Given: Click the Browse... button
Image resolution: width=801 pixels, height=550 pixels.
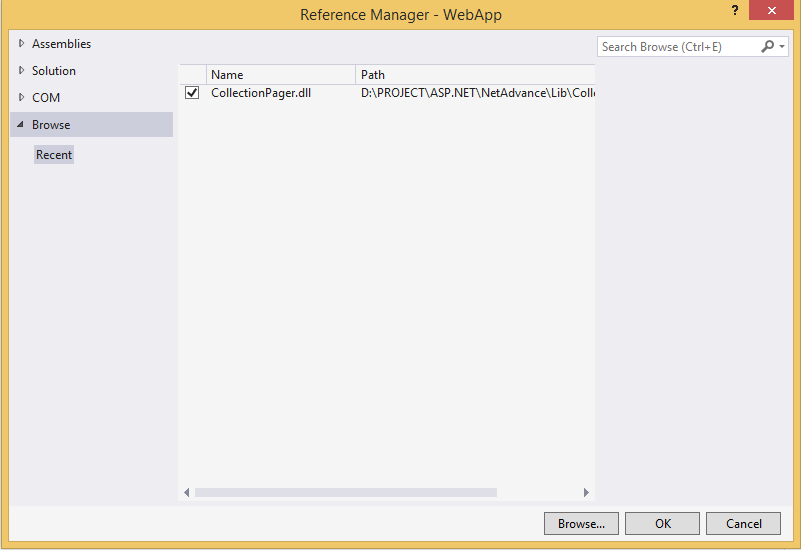Looking at the screenshot, I should pos(581,523).
